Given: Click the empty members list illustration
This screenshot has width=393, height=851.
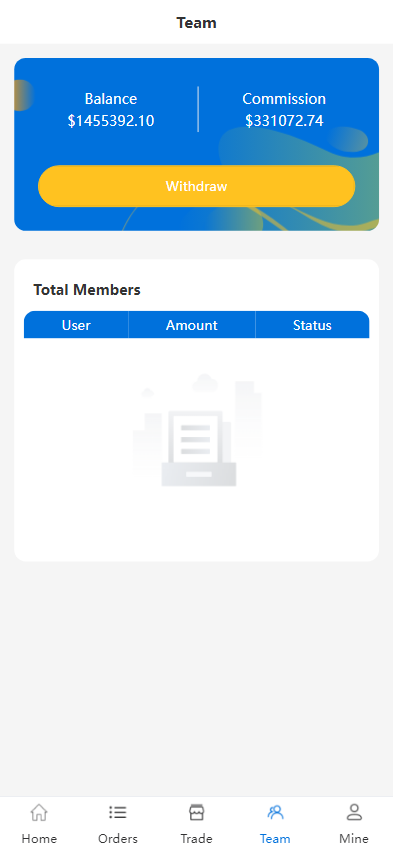Looking at the screenshot, I should [x=196, y=430].
